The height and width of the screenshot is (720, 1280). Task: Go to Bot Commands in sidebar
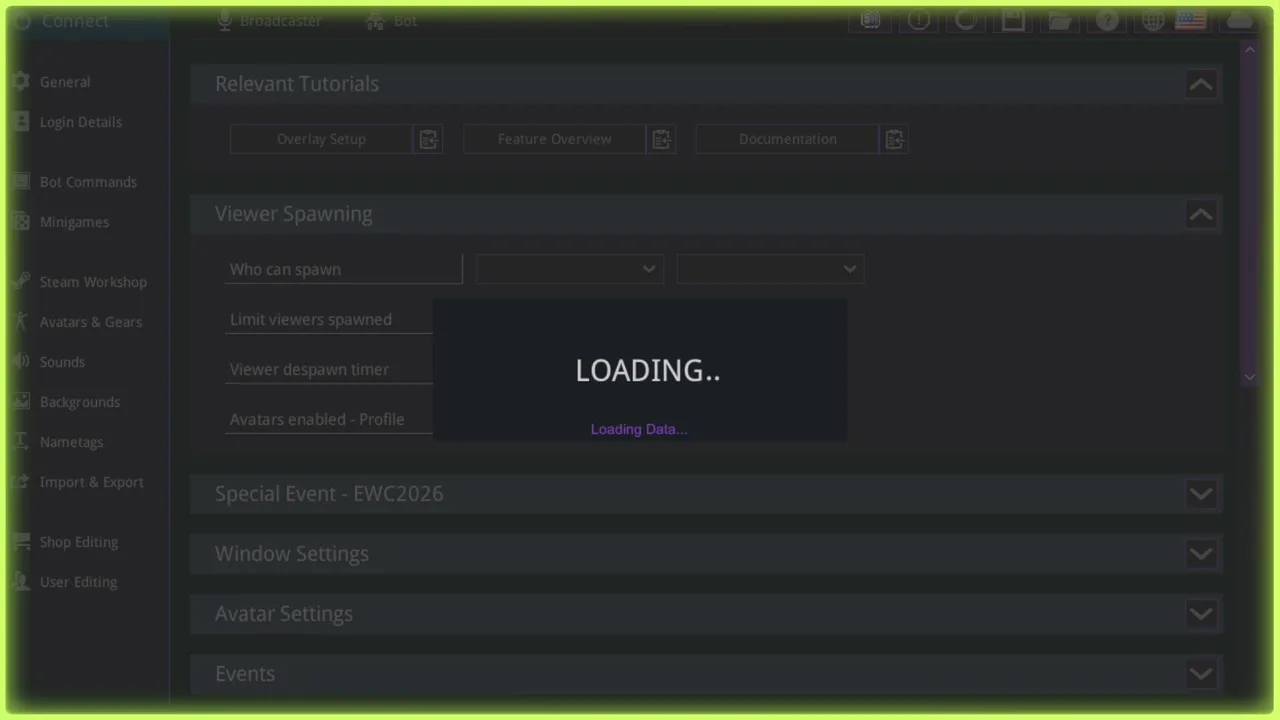(x=88, y=182)
